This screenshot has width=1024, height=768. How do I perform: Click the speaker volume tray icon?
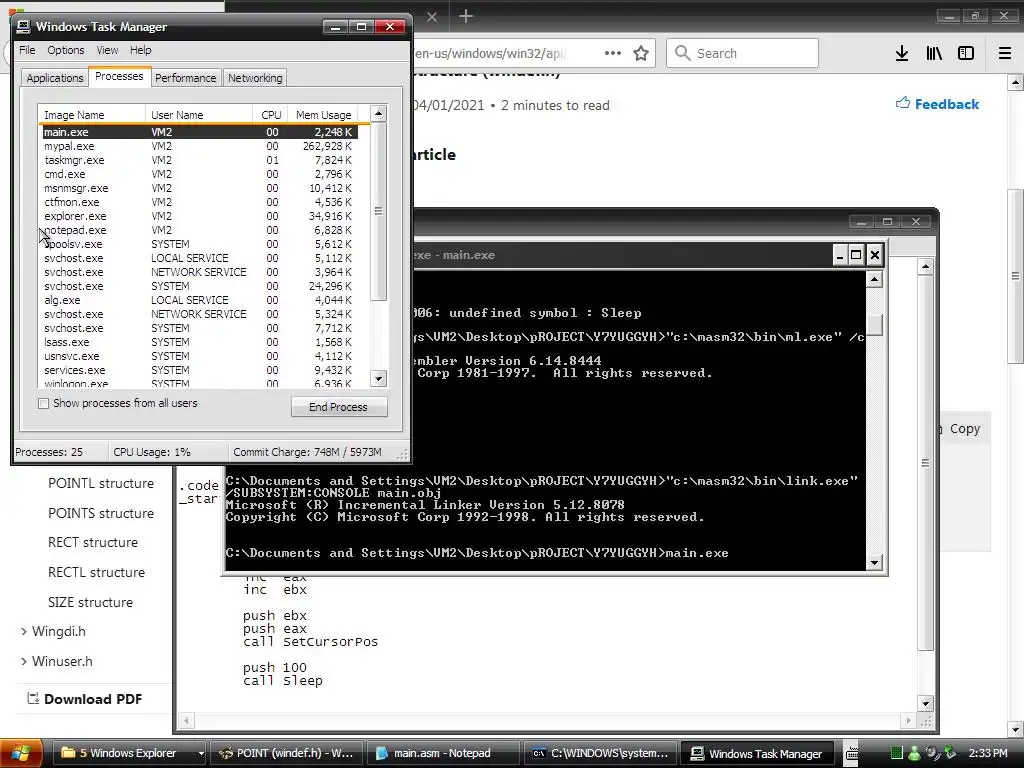[932, 753]
